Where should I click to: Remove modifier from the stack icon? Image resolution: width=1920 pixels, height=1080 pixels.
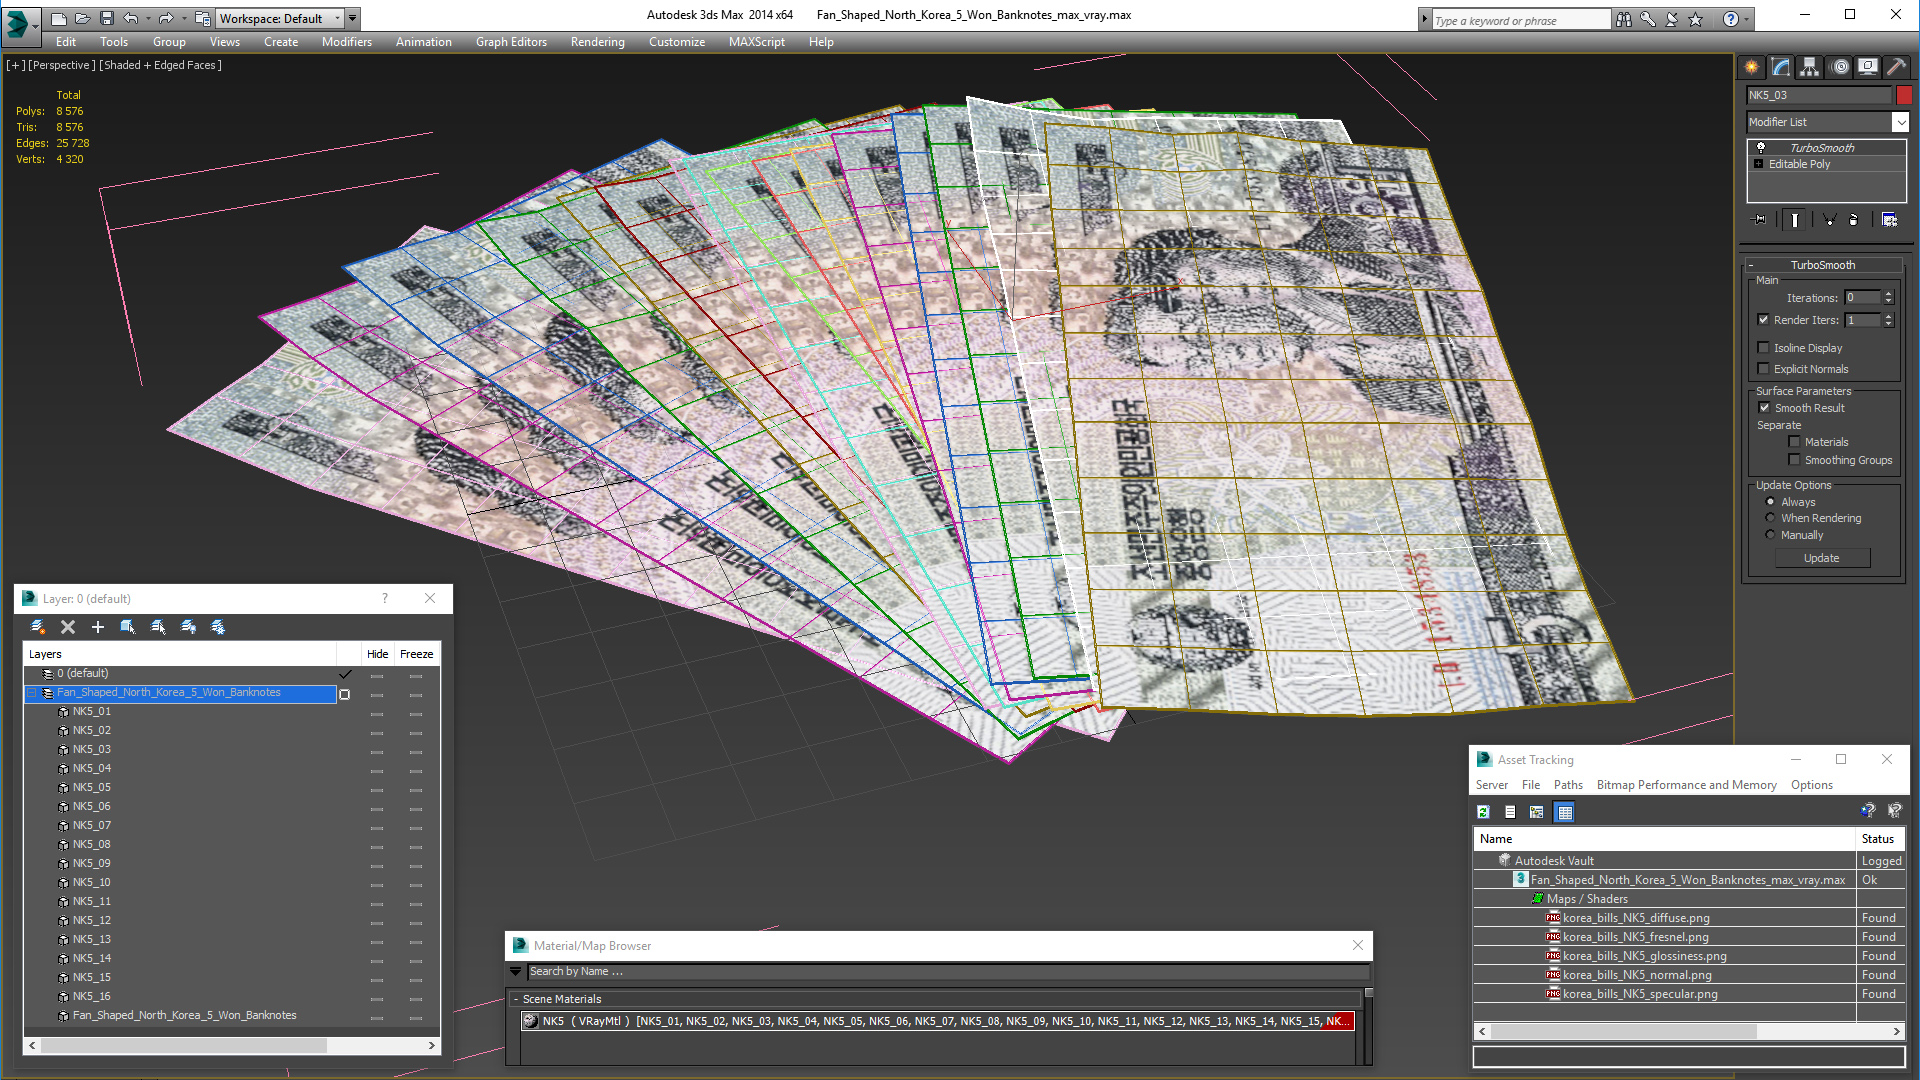1854,220
